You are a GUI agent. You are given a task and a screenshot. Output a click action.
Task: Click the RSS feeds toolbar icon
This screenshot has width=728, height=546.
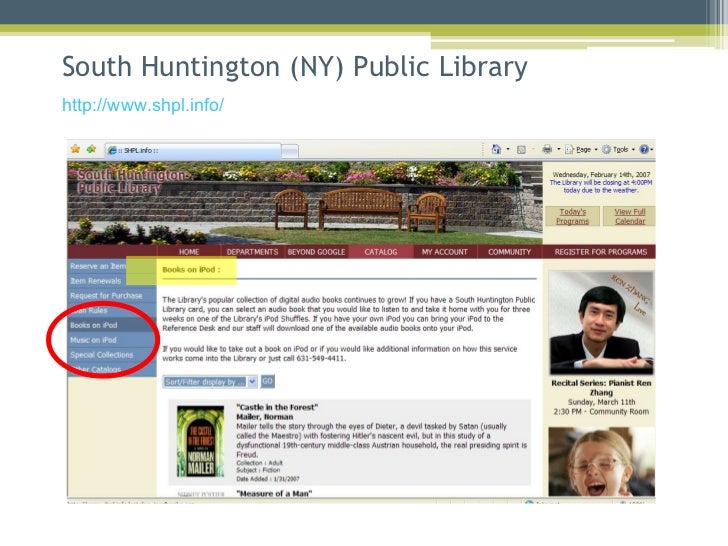(521, 150)
